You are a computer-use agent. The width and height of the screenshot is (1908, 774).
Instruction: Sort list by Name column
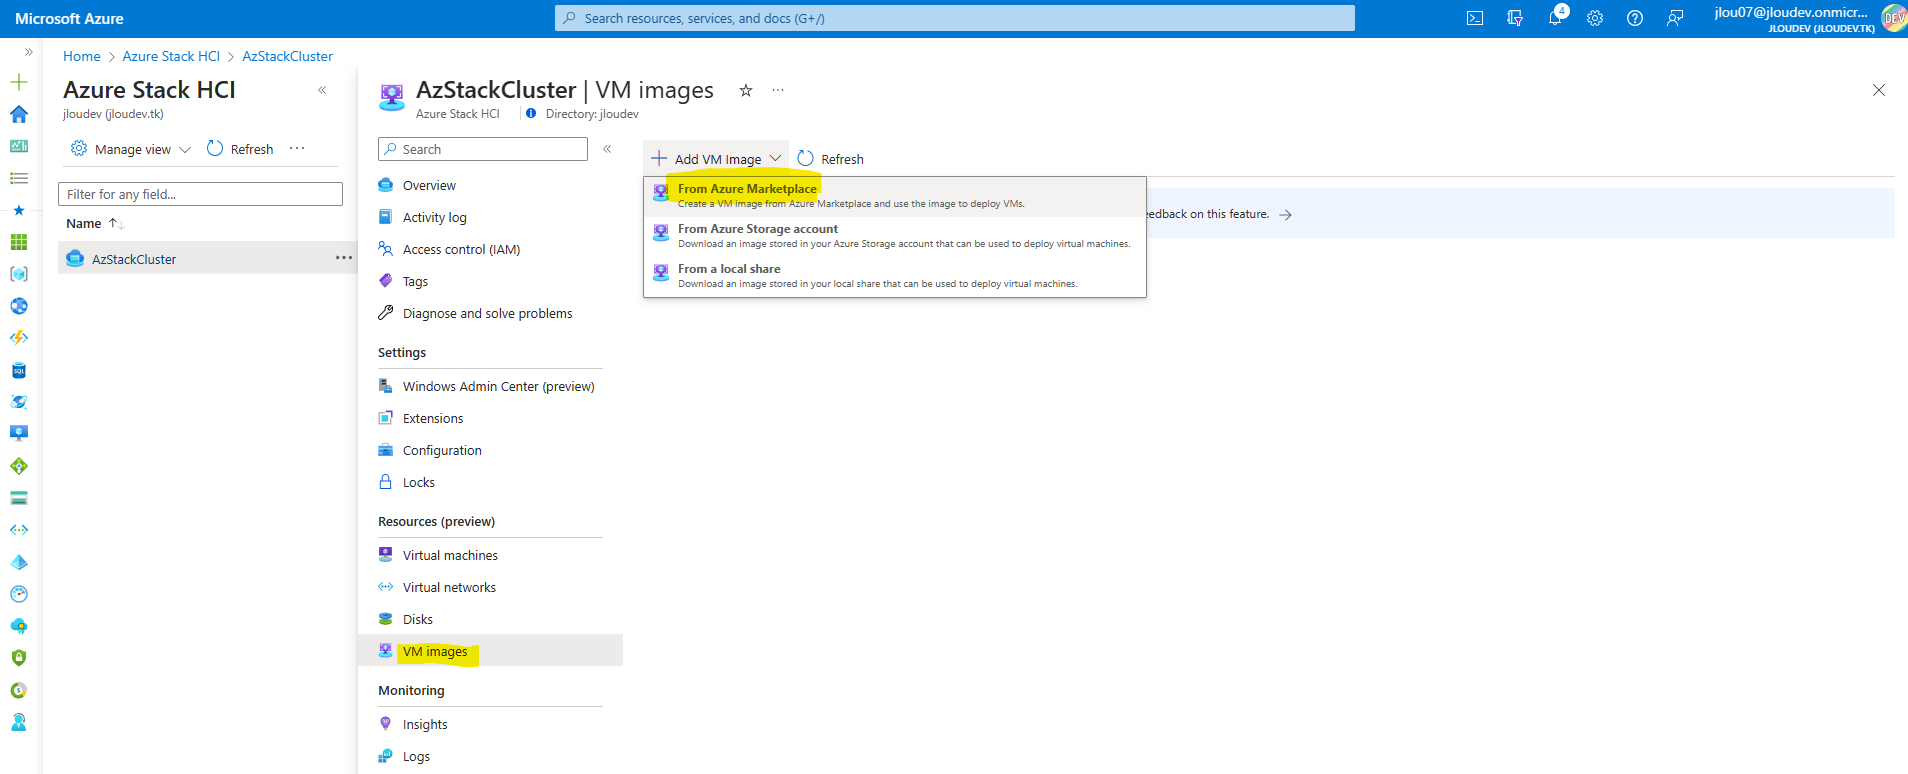pos(94,223)
